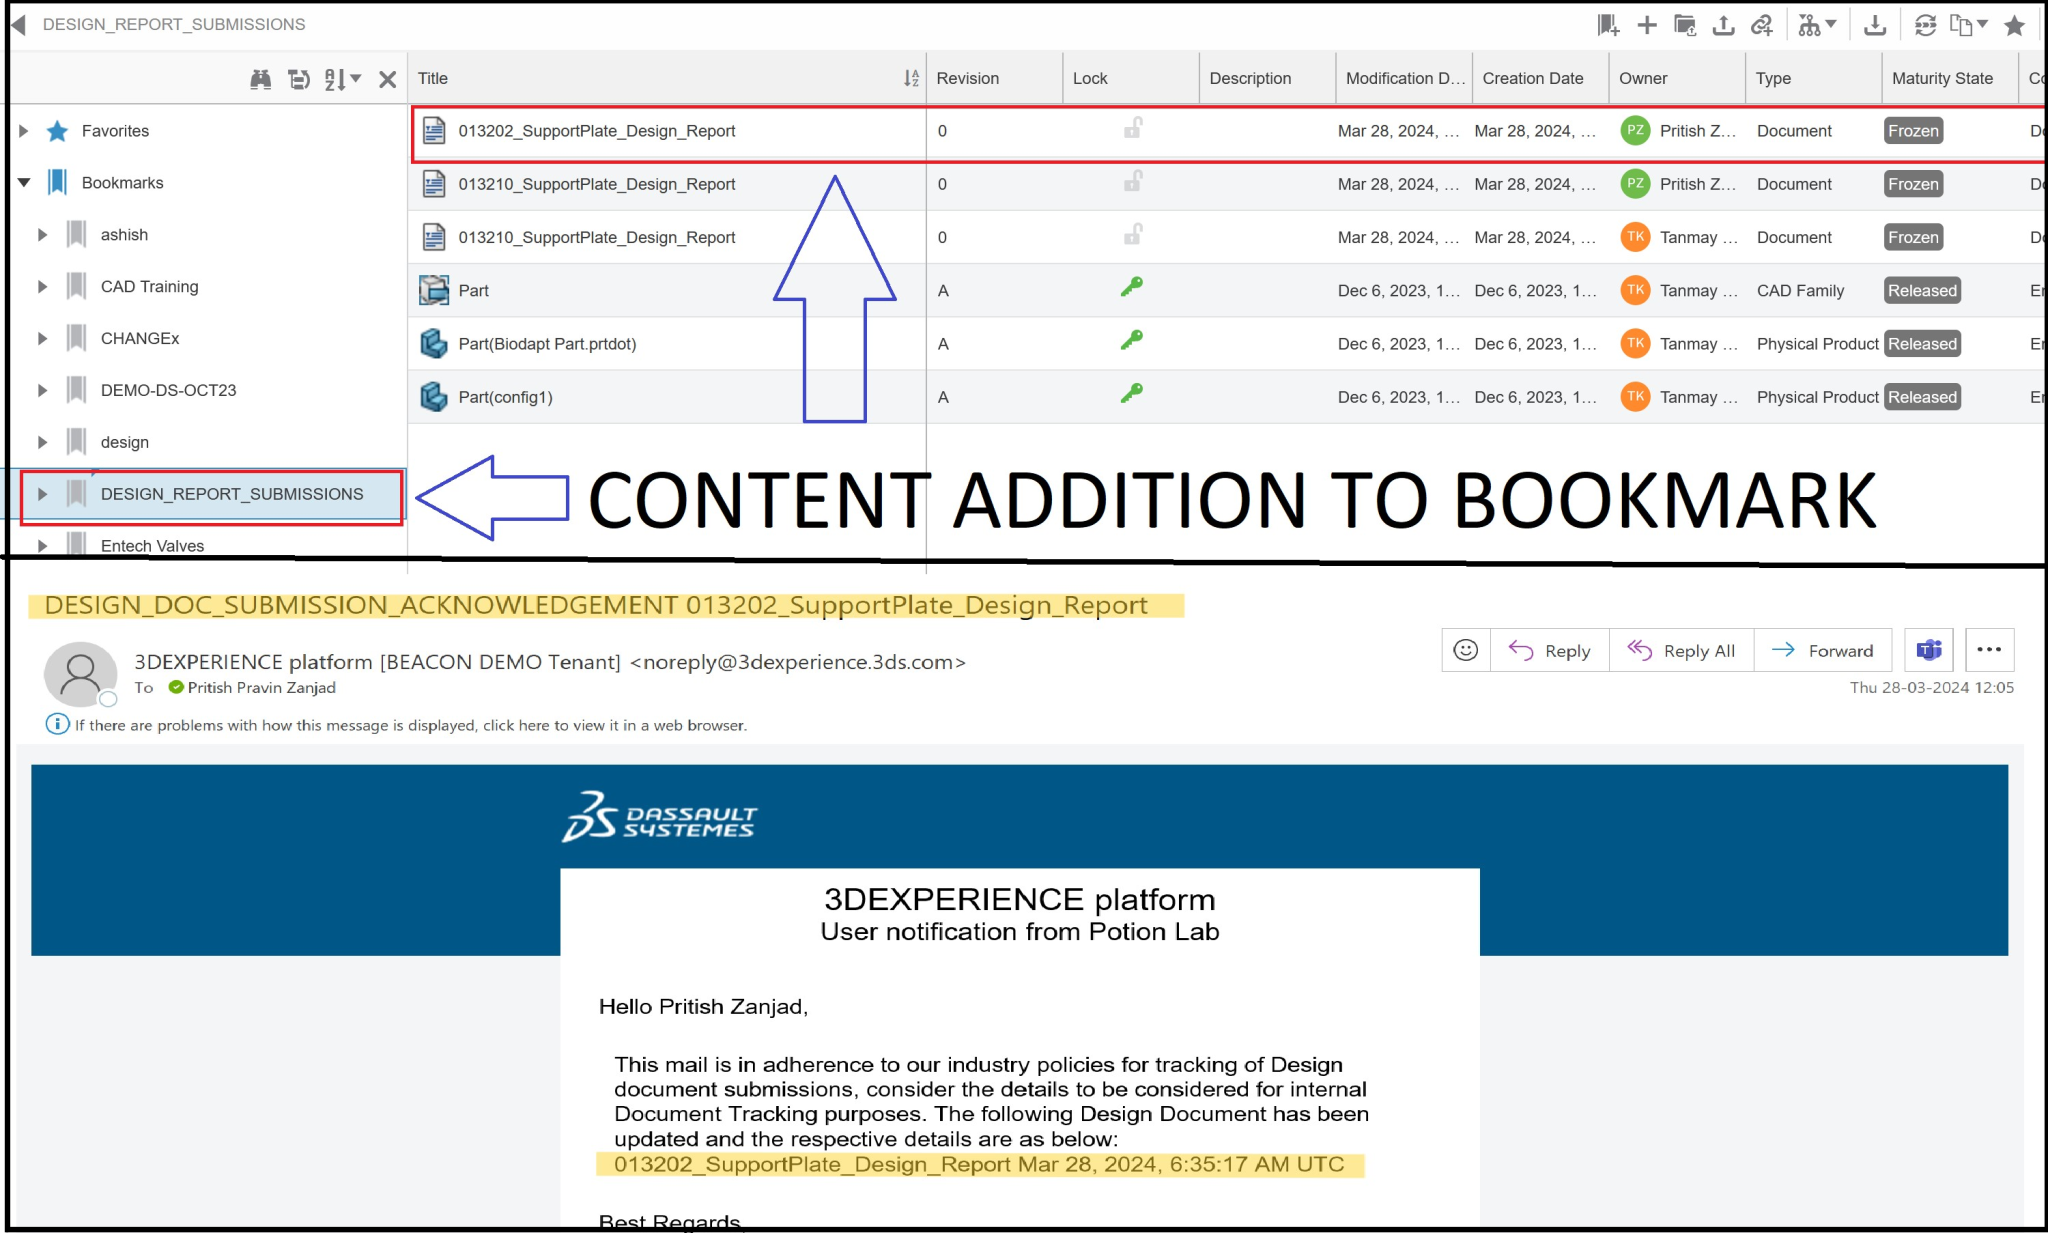Screen dimensions: 2048x1233
Task: Click Released badge in CAD Family row
Action: (x=1922, y=290)
